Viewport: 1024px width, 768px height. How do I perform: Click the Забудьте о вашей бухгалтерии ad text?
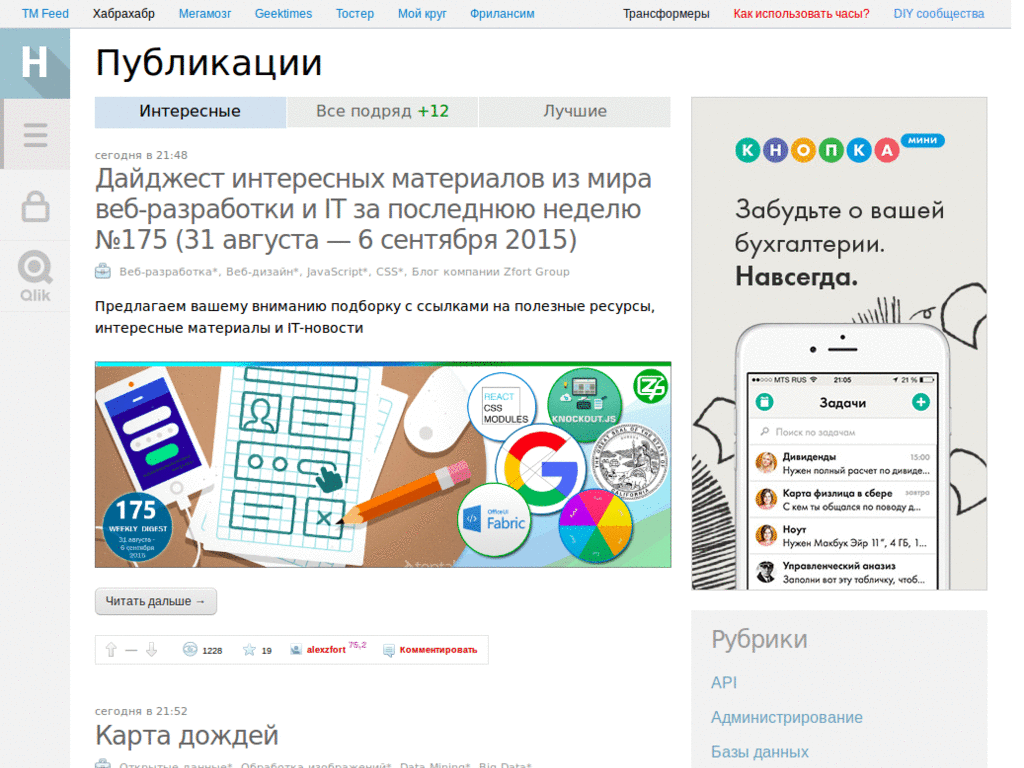pyautogui.click(x=839, y=244)
